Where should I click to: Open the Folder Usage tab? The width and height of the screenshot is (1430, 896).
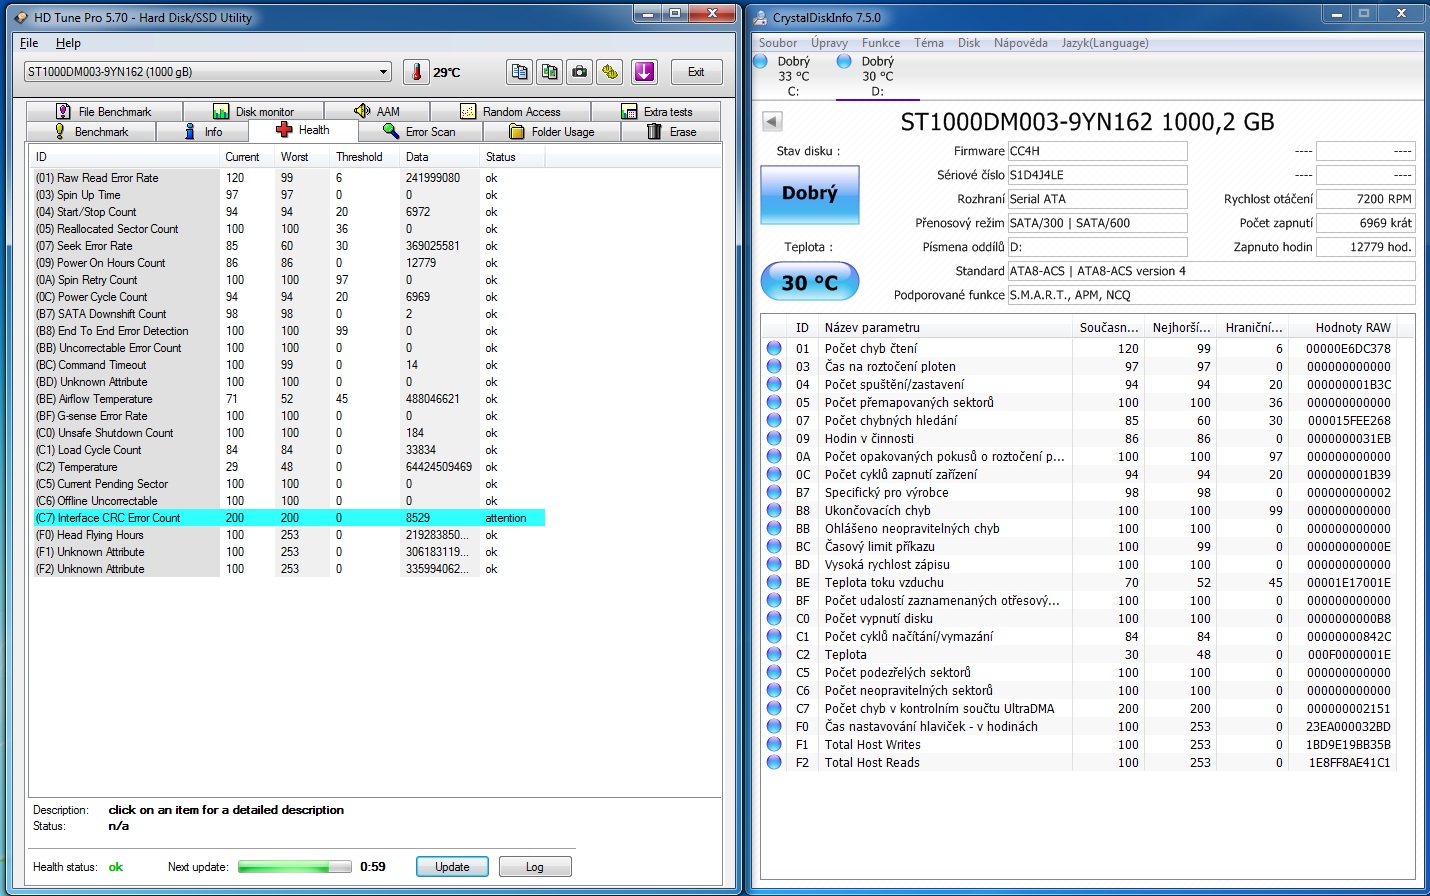point(551,131)
